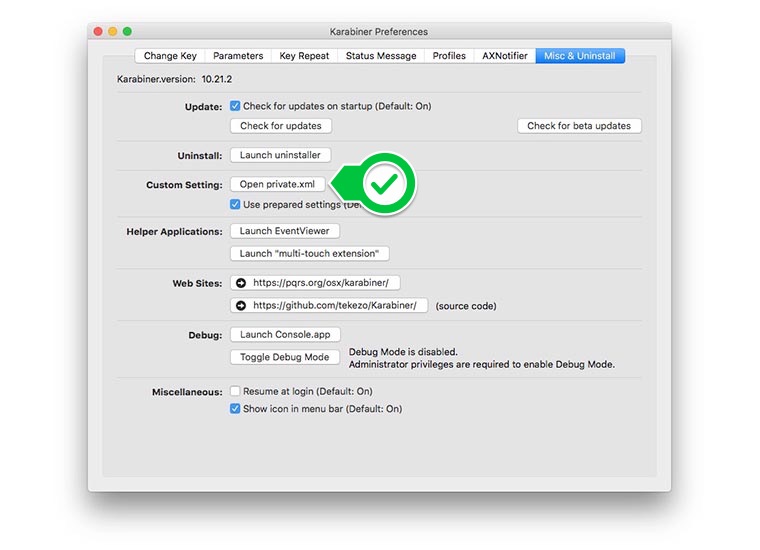Click the (source code) label
760x550 pixels.
point(466,306)
